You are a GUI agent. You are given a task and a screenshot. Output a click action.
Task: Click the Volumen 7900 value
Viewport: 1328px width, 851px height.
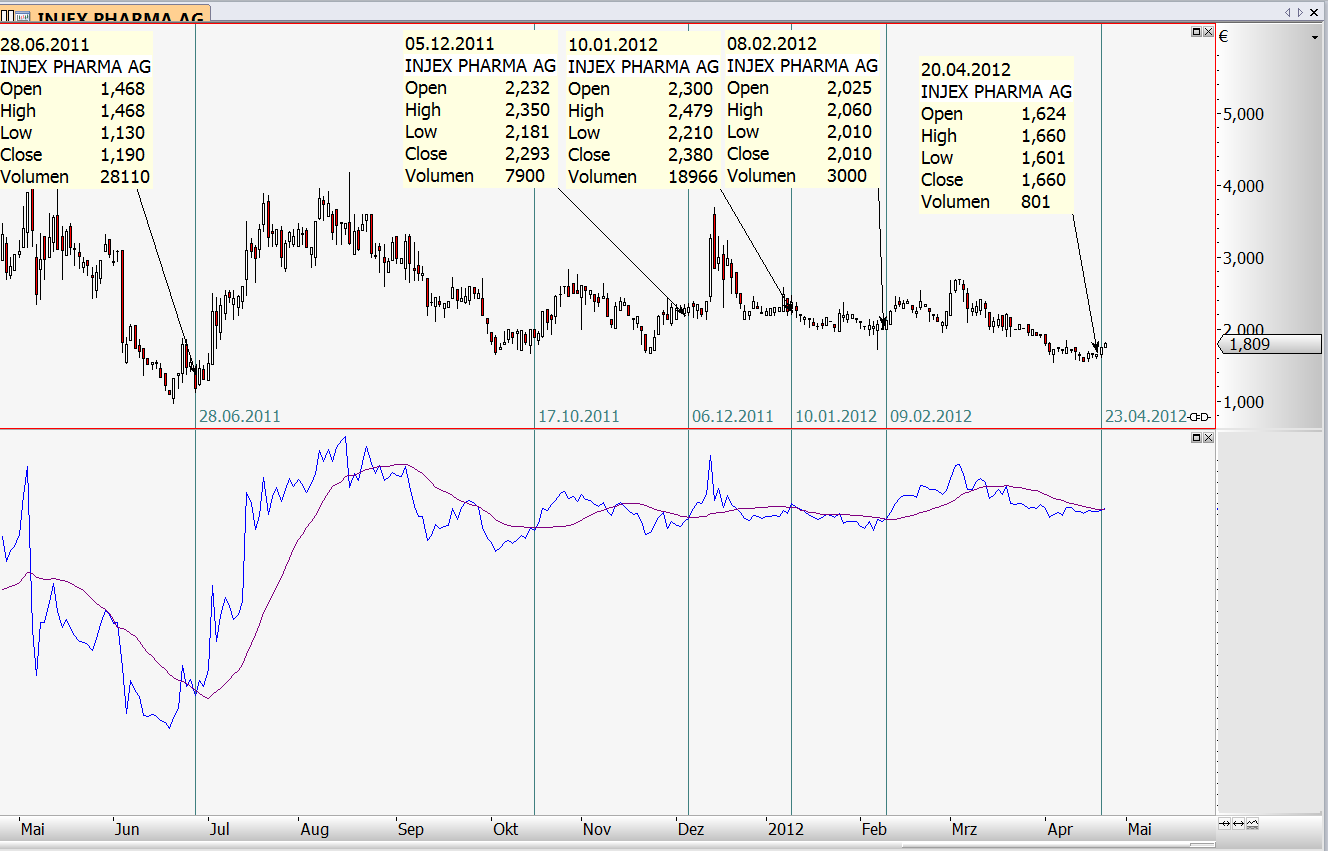click(525, 176)
